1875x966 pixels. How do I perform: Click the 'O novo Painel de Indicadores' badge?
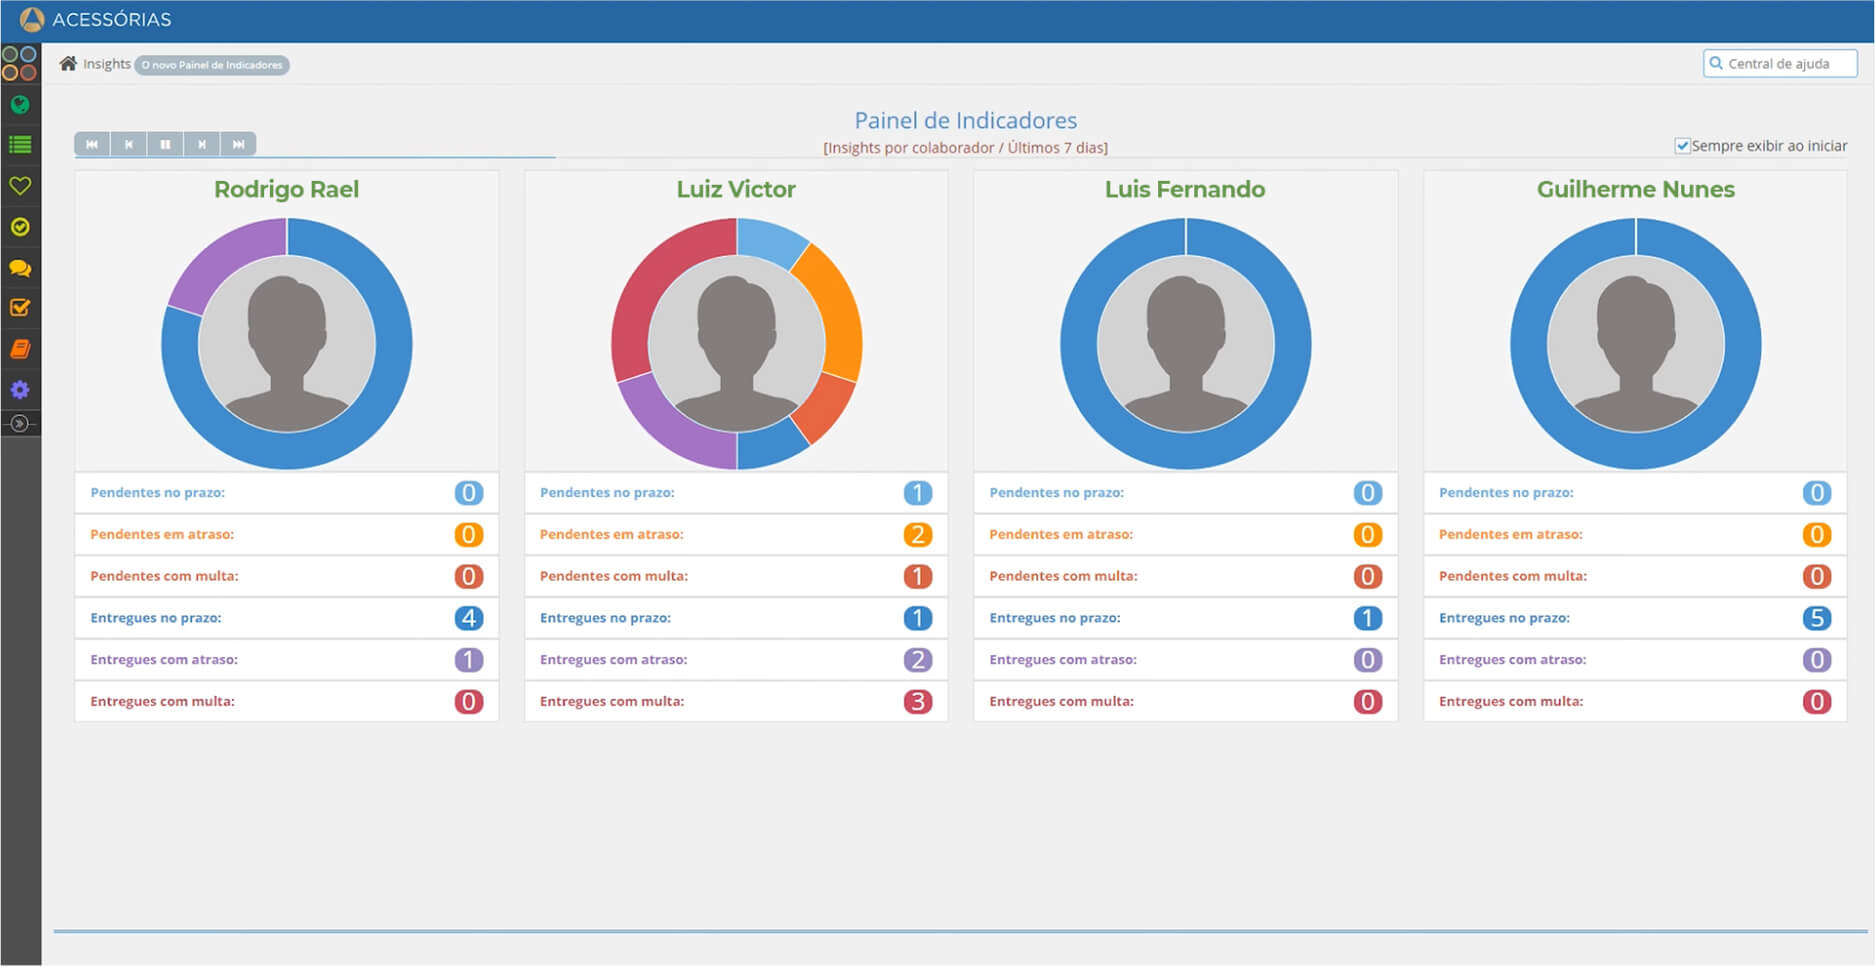[x=212, y=65]
